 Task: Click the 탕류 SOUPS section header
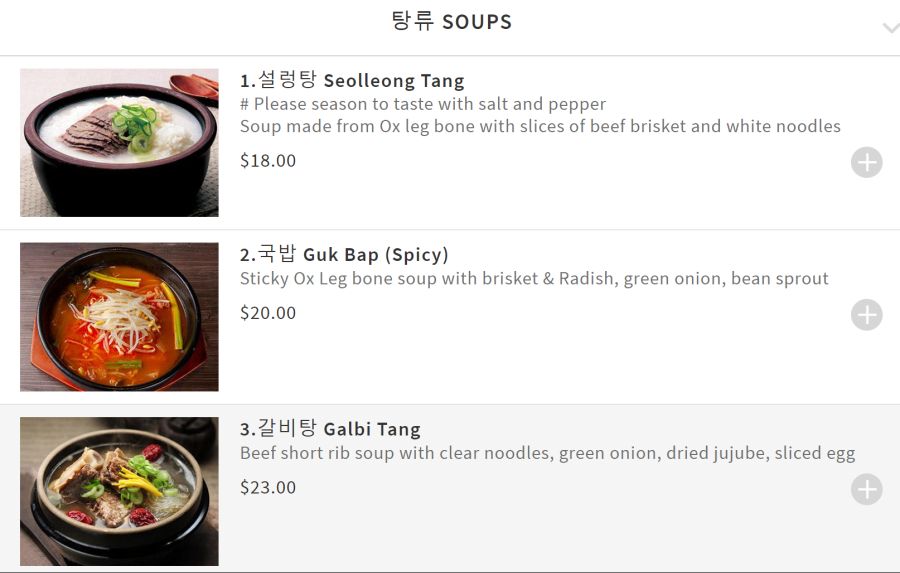tap(451, 21)
